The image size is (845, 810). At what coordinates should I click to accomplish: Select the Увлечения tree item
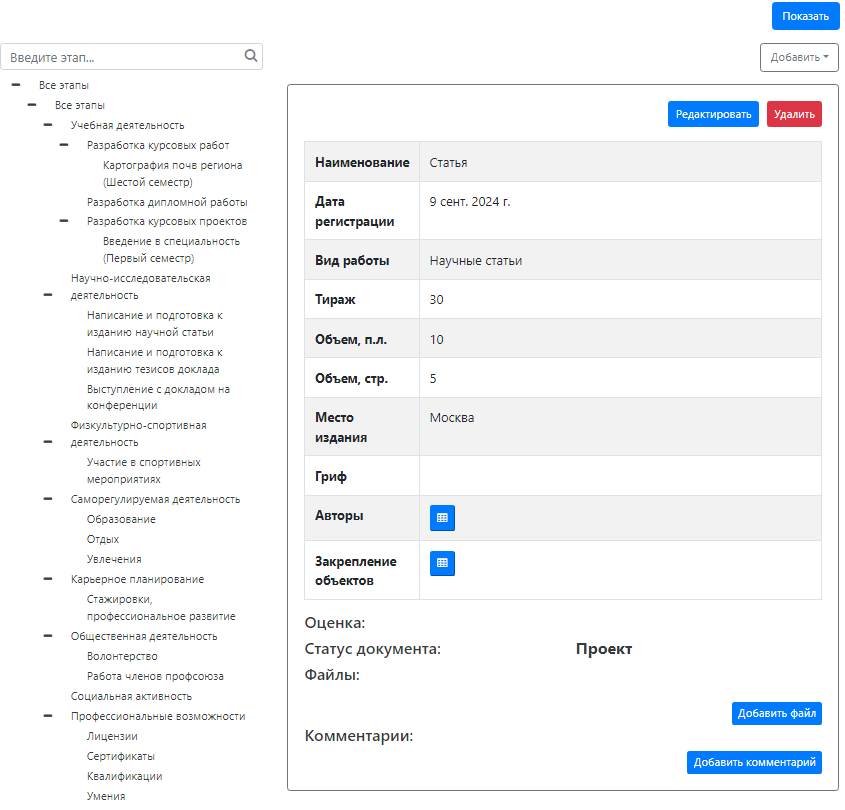pyautogui.click(x=114, y=559)
